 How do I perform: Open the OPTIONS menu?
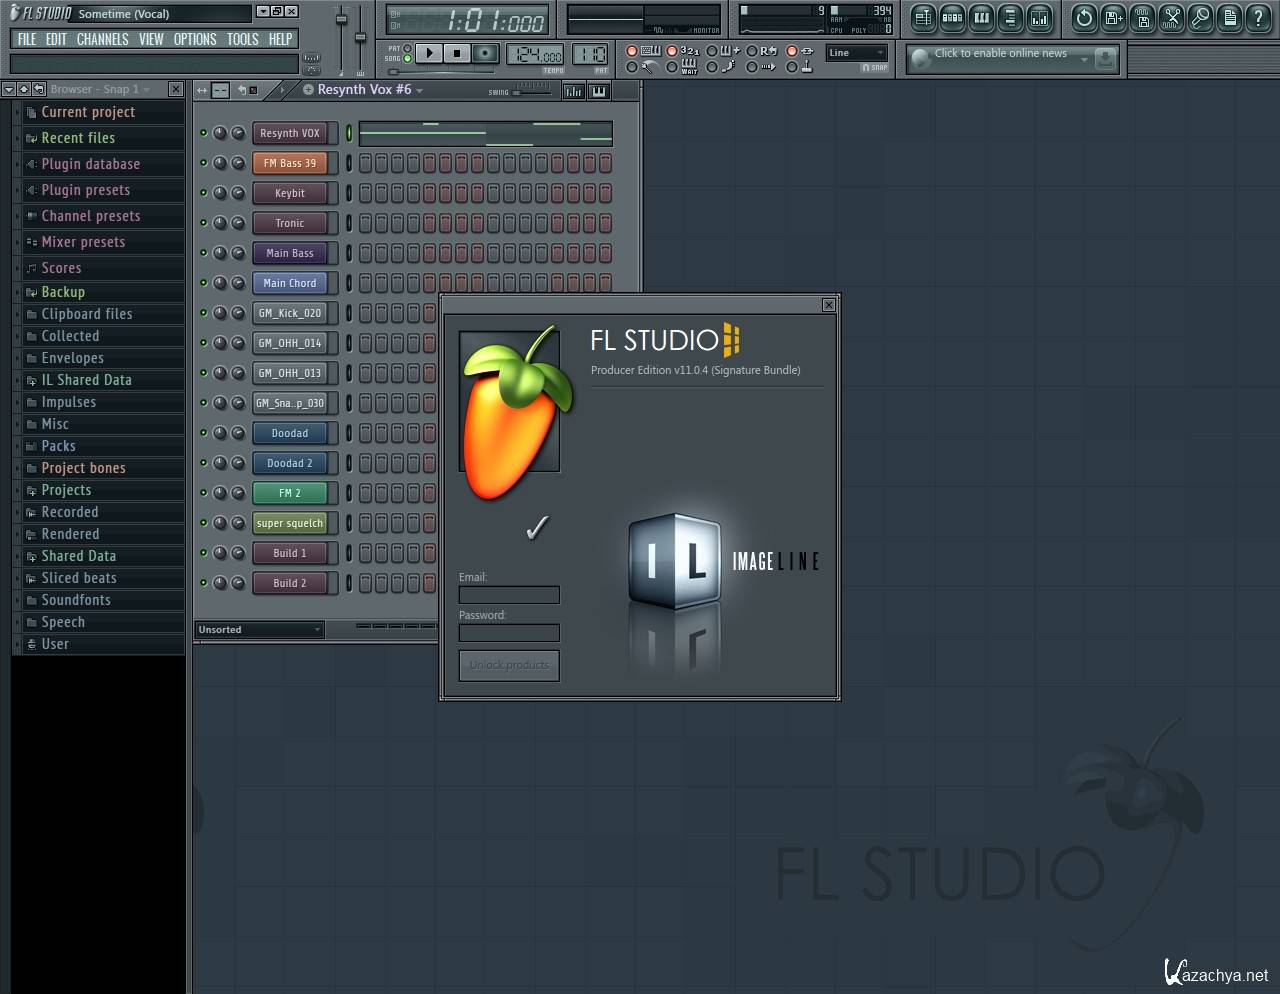tap(194, 39)
